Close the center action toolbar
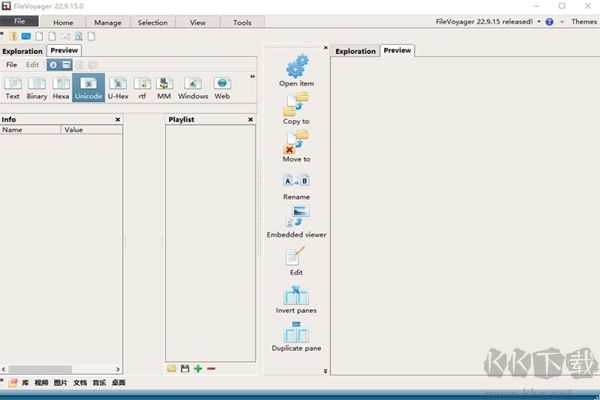The width and height of the screenshot is (600, 400). 326,48
